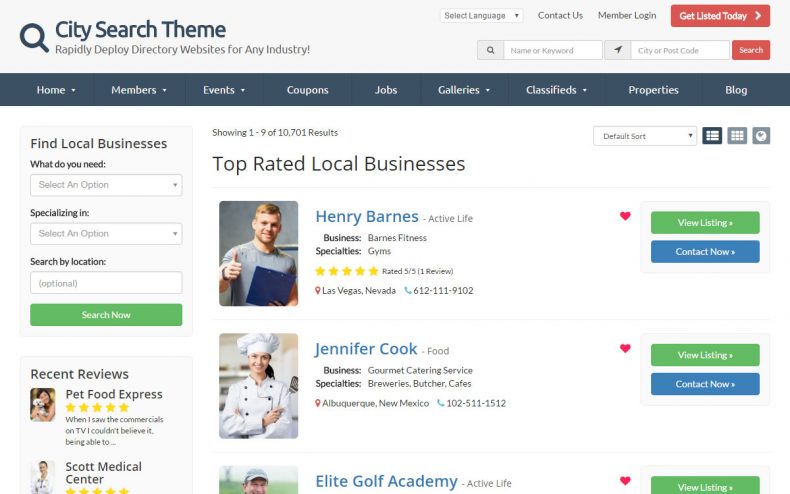This screenshot has height=494, width=790.
Task: Expand the Members menu
Action: tap(139, 90)
